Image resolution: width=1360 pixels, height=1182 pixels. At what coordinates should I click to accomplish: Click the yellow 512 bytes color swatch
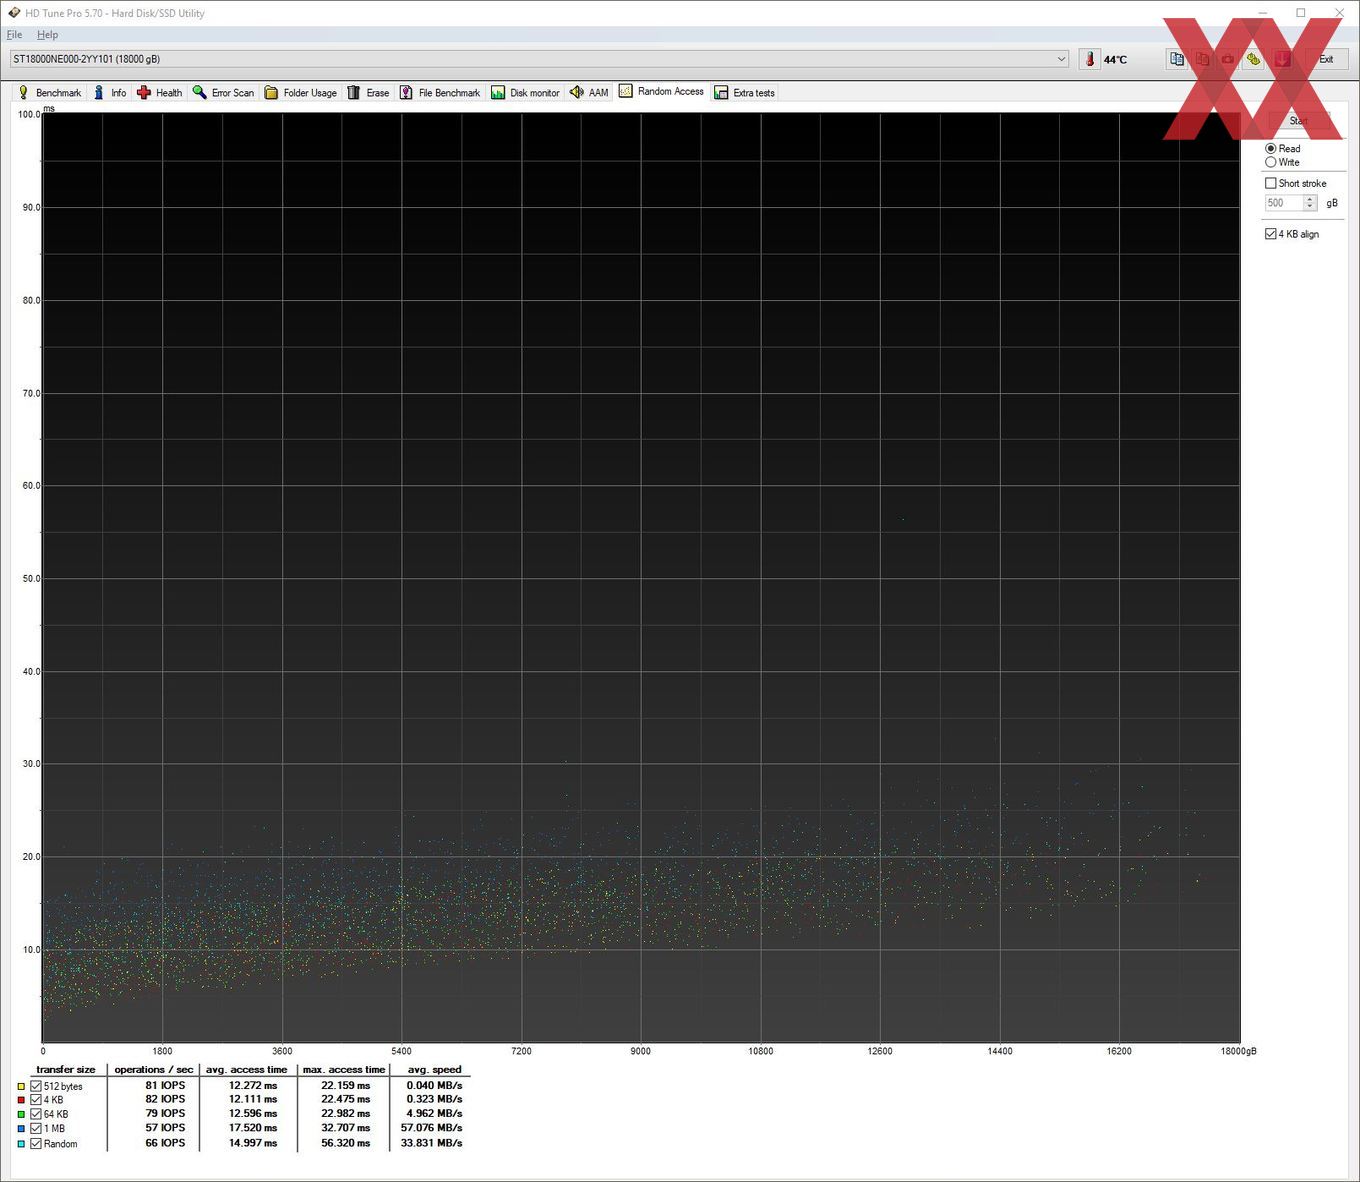coord(21,1086)
